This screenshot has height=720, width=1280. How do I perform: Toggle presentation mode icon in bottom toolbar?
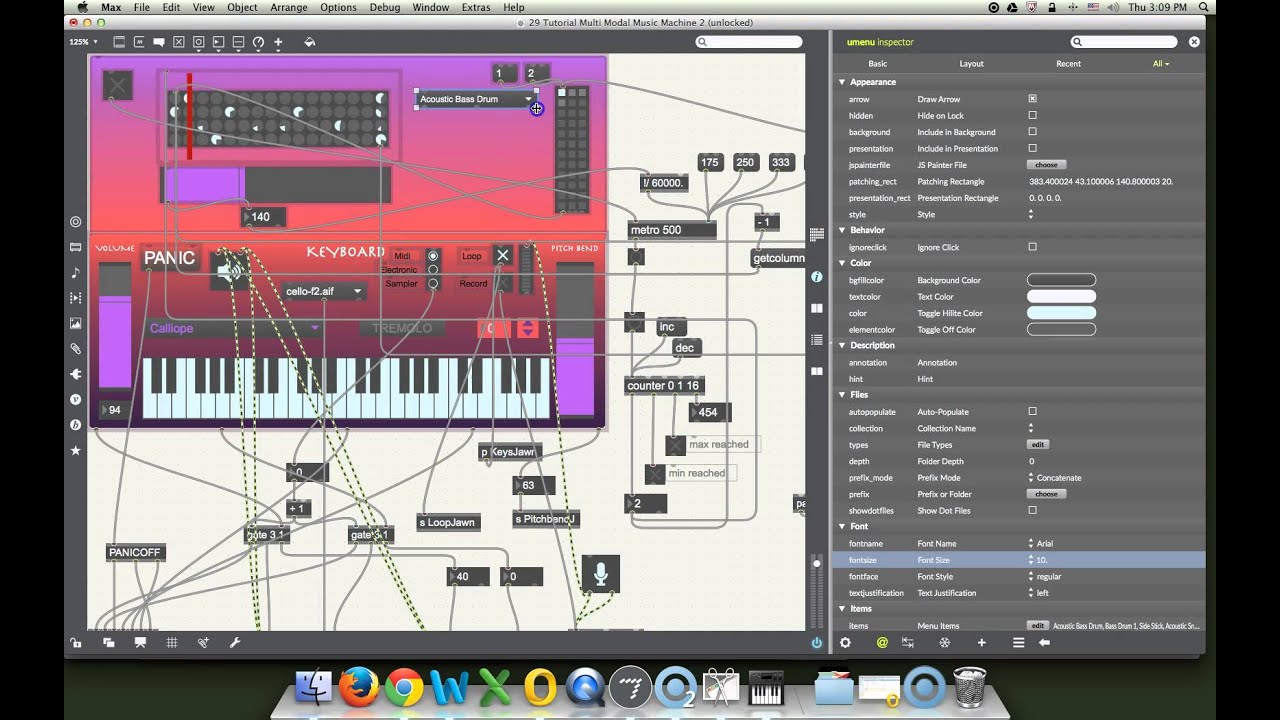[140, 643]
